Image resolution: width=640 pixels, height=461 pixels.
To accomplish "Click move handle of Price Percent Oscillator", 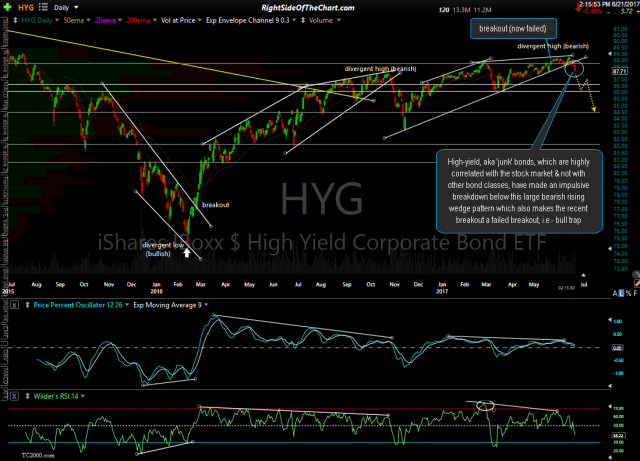I will [27, 305].
